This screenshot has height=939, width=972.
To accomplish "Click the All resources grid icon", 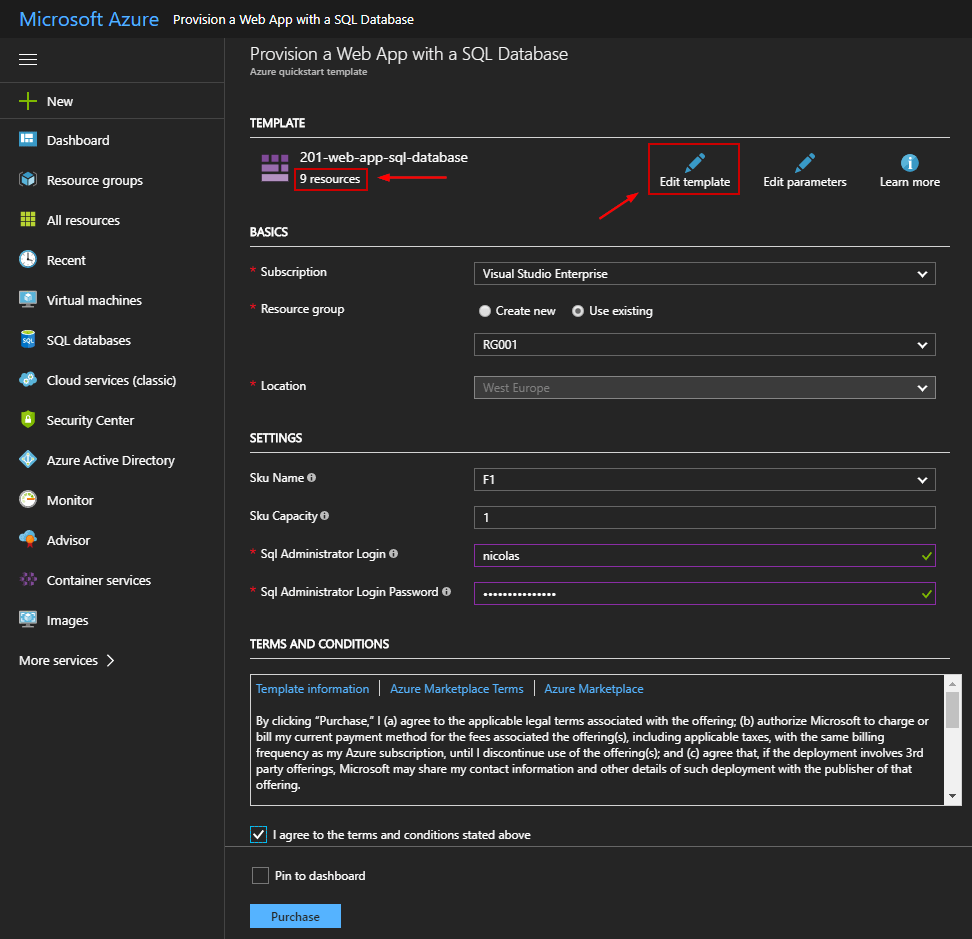I will (x=28, y=219).
